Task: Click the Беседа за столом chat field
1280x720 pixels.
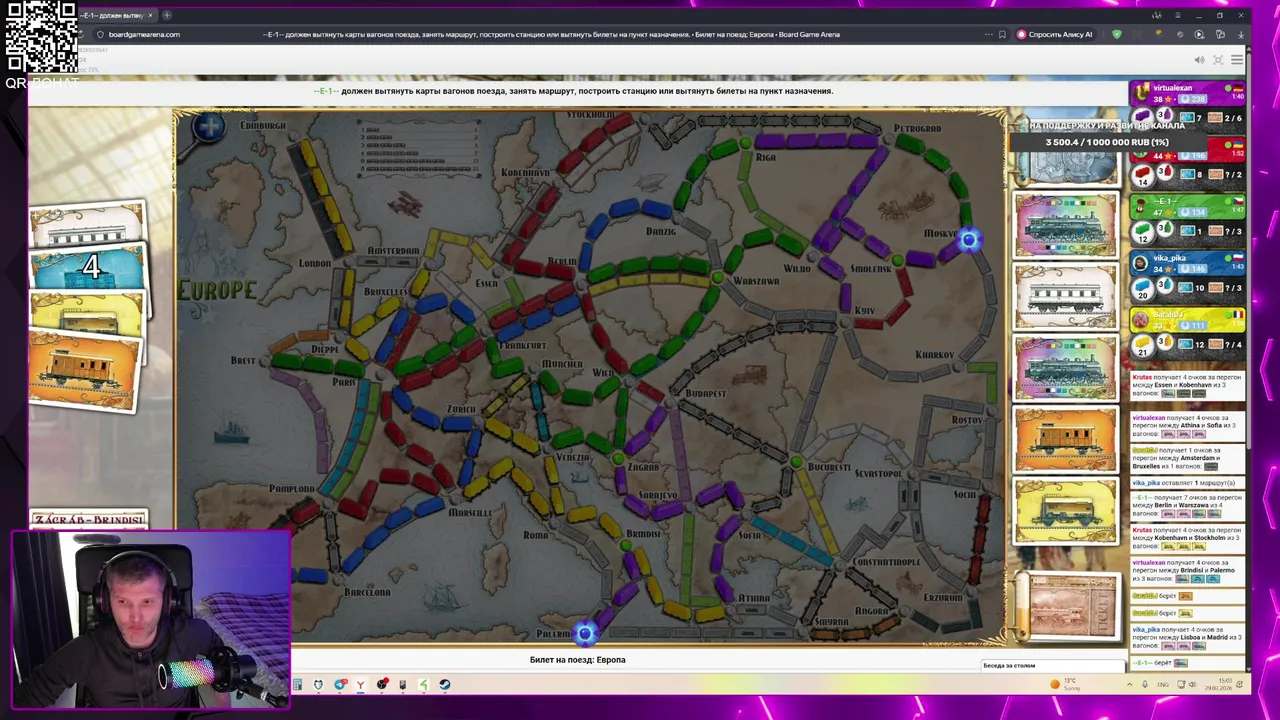Action: 1055,666
